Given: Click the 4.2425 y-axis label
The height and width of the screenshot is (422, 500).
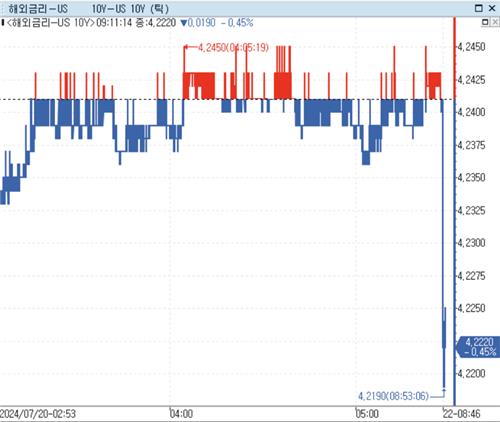Looking at the screenshot, I should (471, 80).
